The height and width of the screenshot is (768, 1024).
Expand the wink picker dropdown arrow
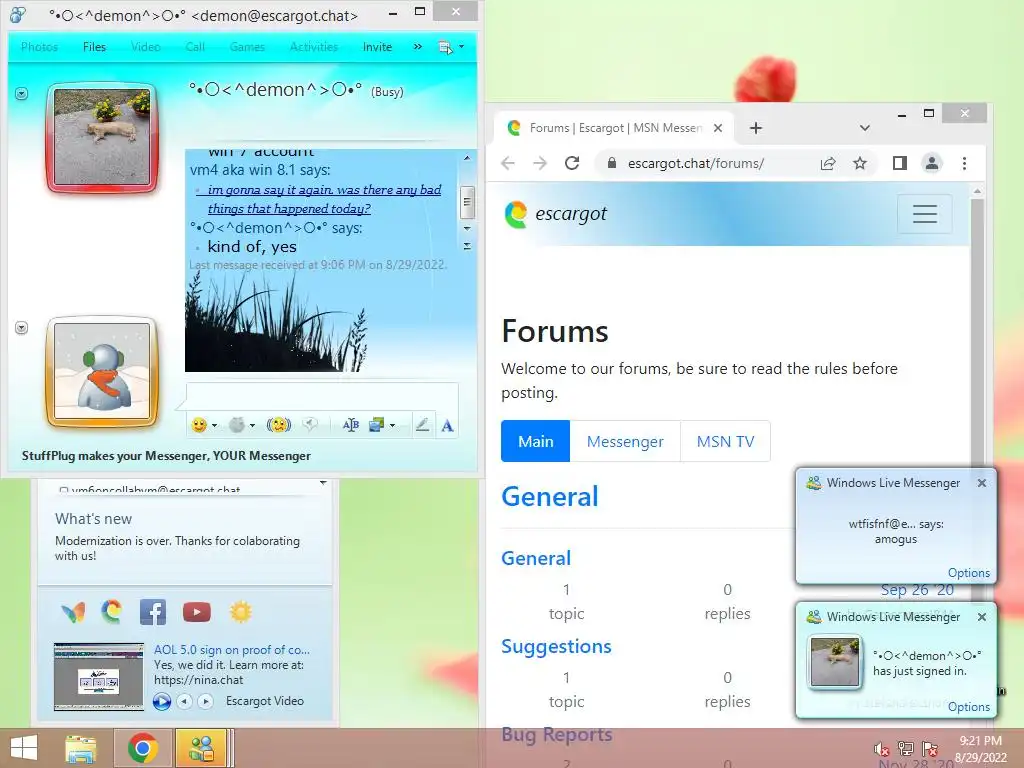pos(252,426)
